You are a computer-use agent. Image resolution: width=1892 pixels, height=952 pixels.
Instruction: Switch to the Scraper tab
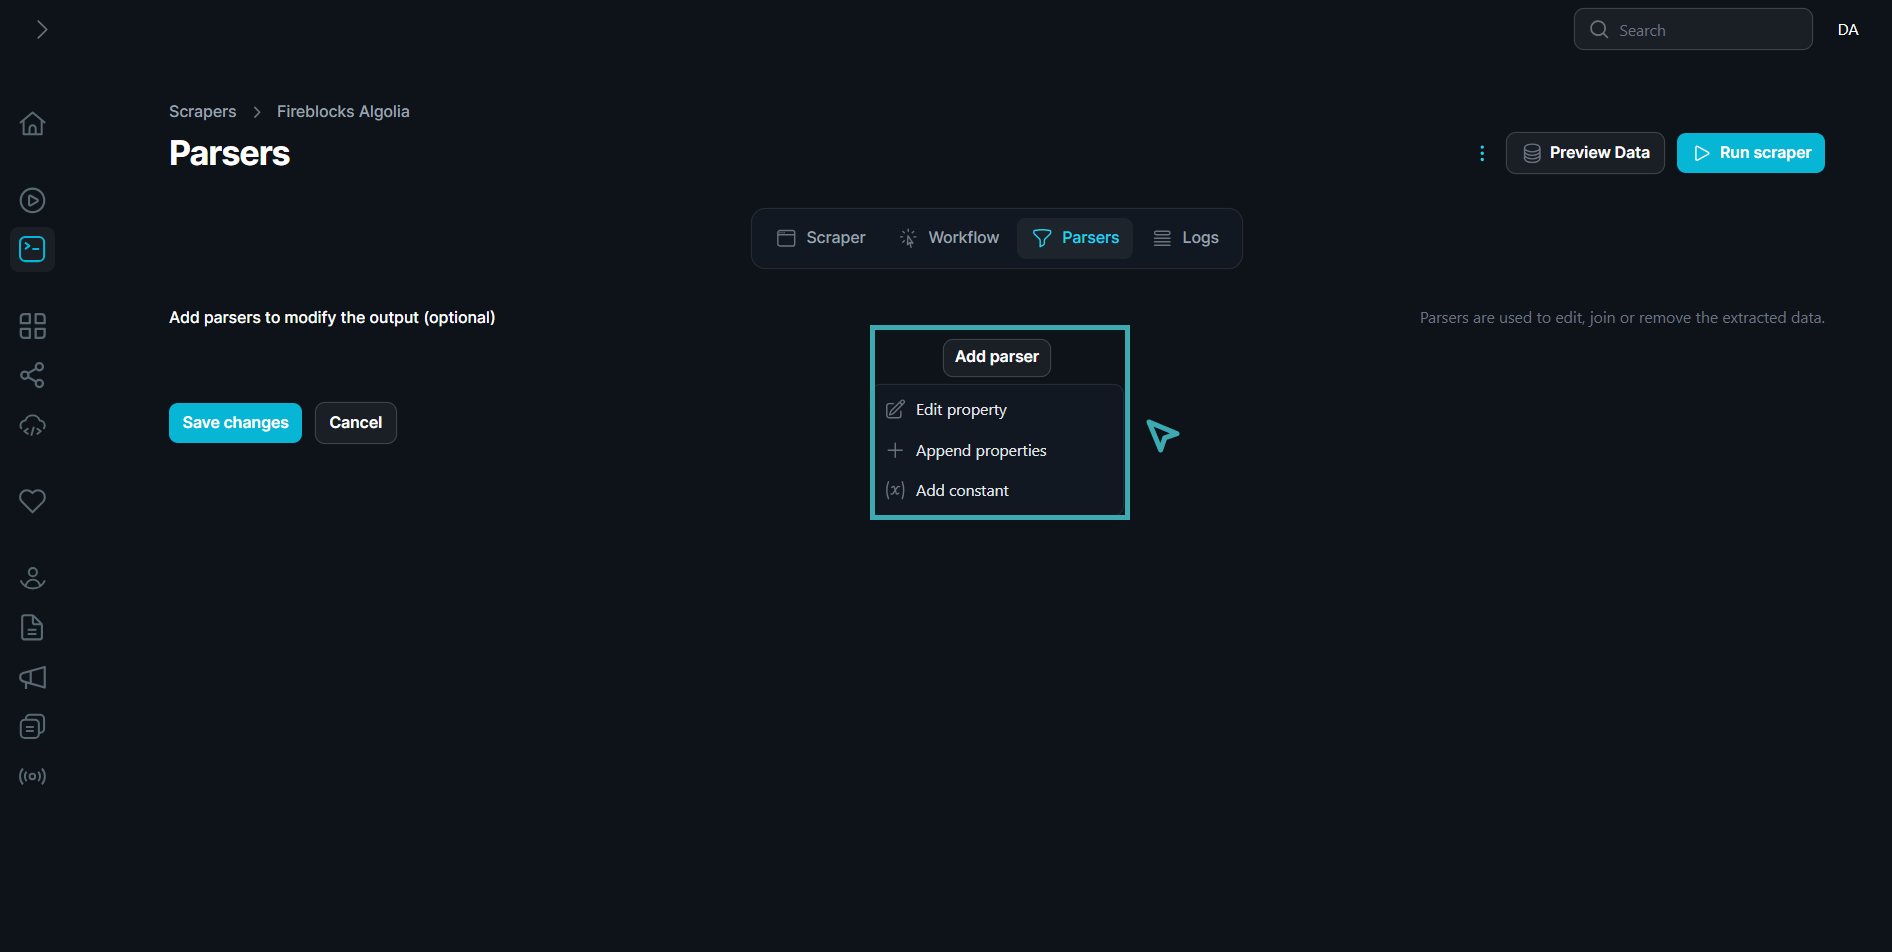[x=822, y=238]
